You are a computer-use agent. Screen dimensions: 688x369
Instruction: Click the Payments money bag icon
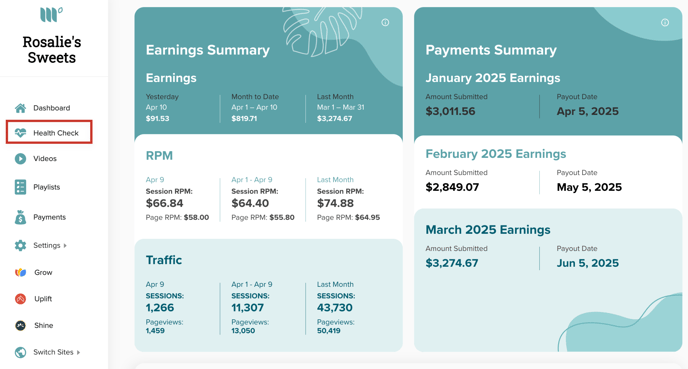20,217
